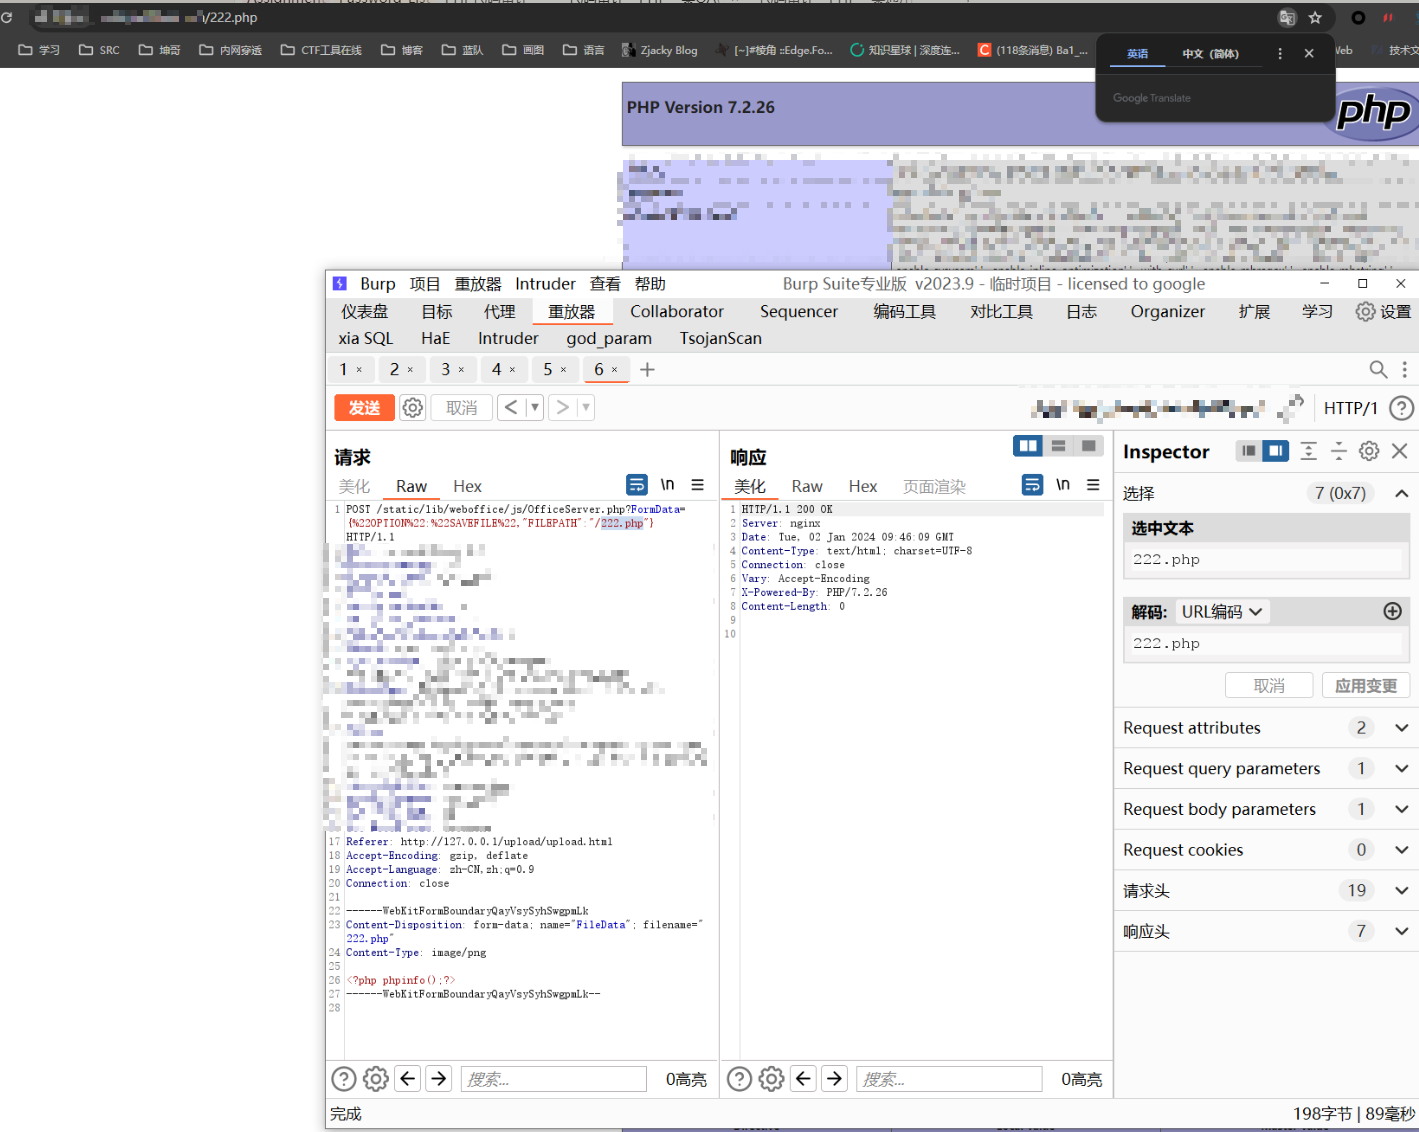Bookmark page with browser star icon
This screenshot has width=1419, height=1132.
1315,17
